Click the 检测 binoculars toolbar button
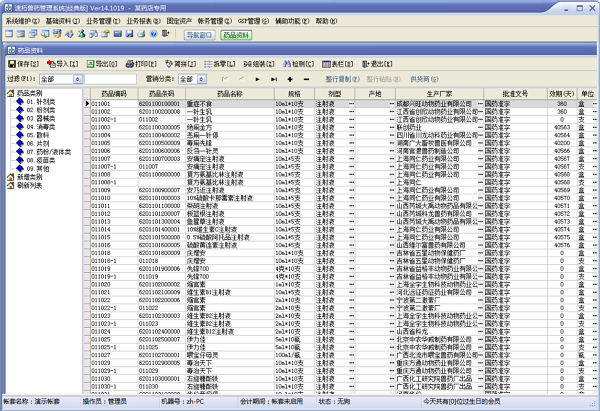 point(298,64)
